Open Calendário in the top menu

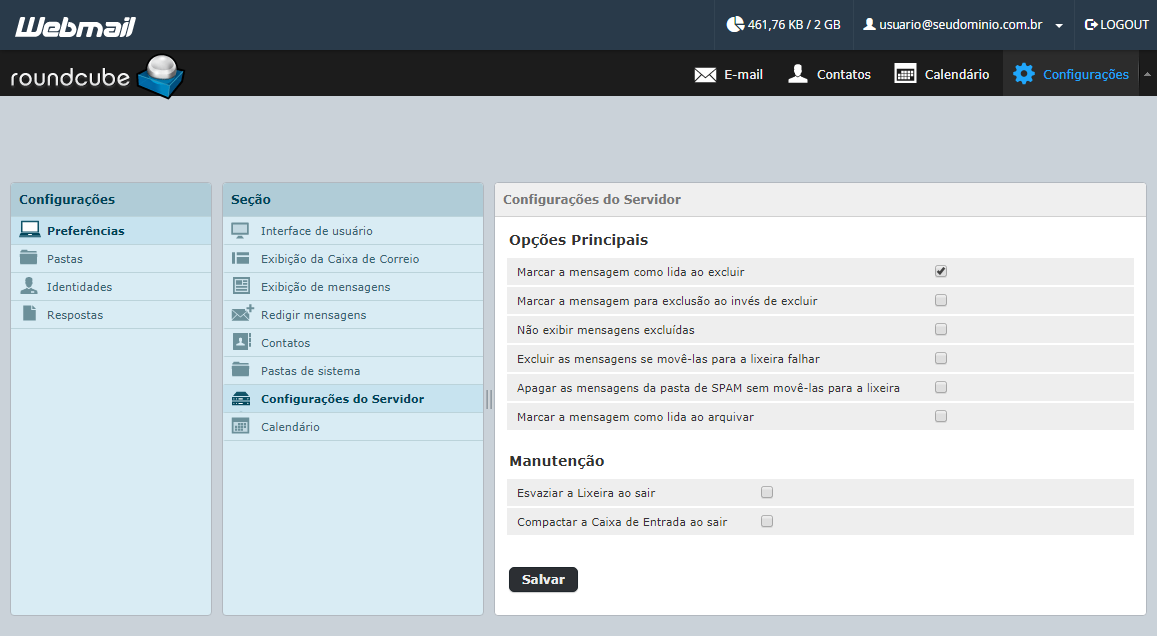942,74
